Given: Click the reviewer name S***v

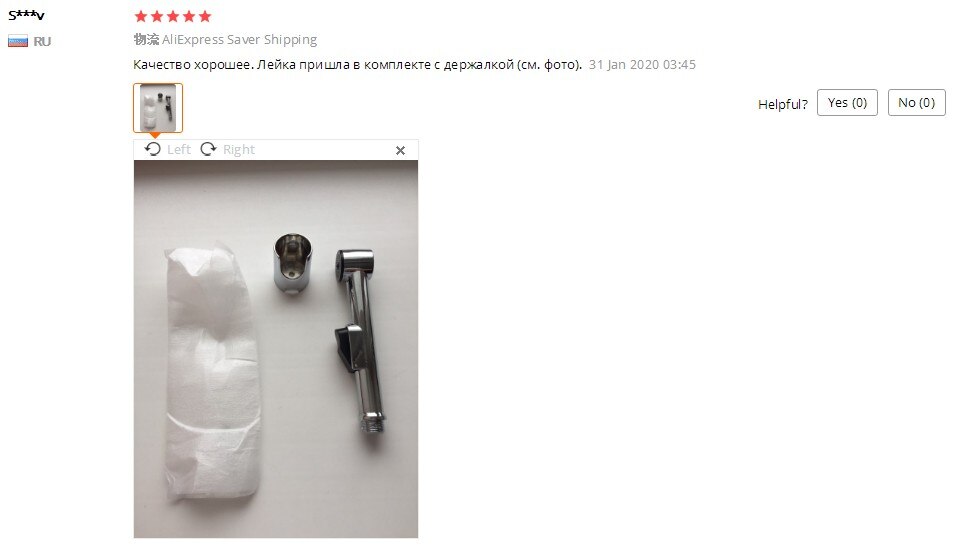Looking at the screenshot, I should point(26,15).
